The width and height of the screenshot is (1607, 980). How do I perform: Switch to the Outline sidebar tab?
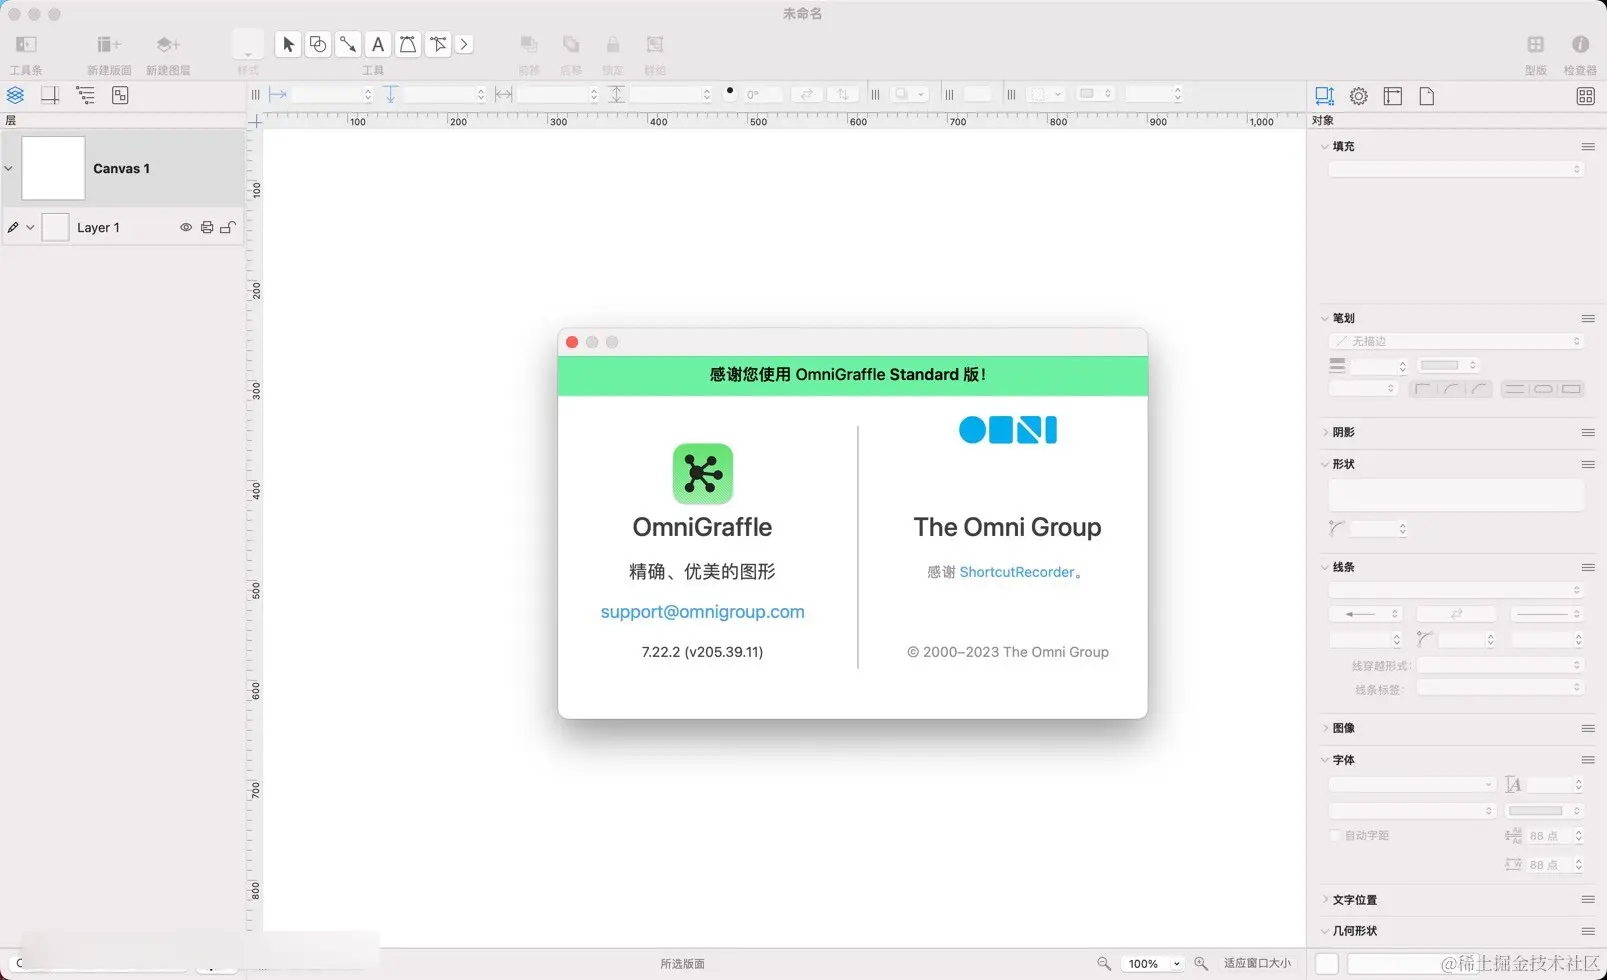click(x=85, y=95)
